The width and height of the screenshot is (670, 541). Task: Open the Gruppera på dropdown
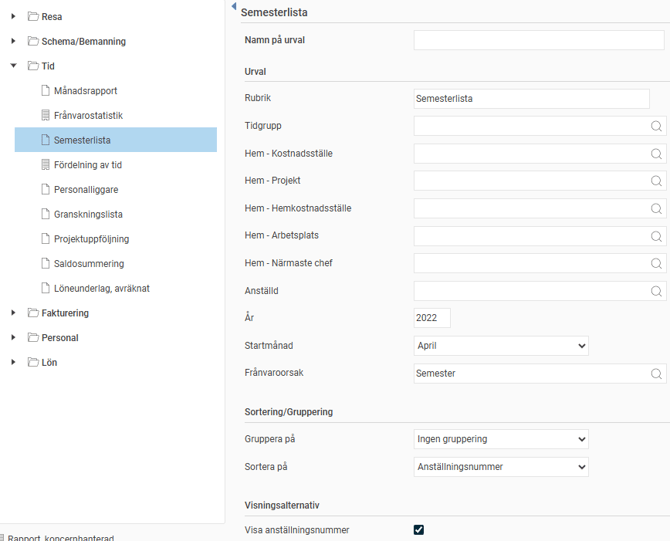pyautogui.click(x=501, y=439)
